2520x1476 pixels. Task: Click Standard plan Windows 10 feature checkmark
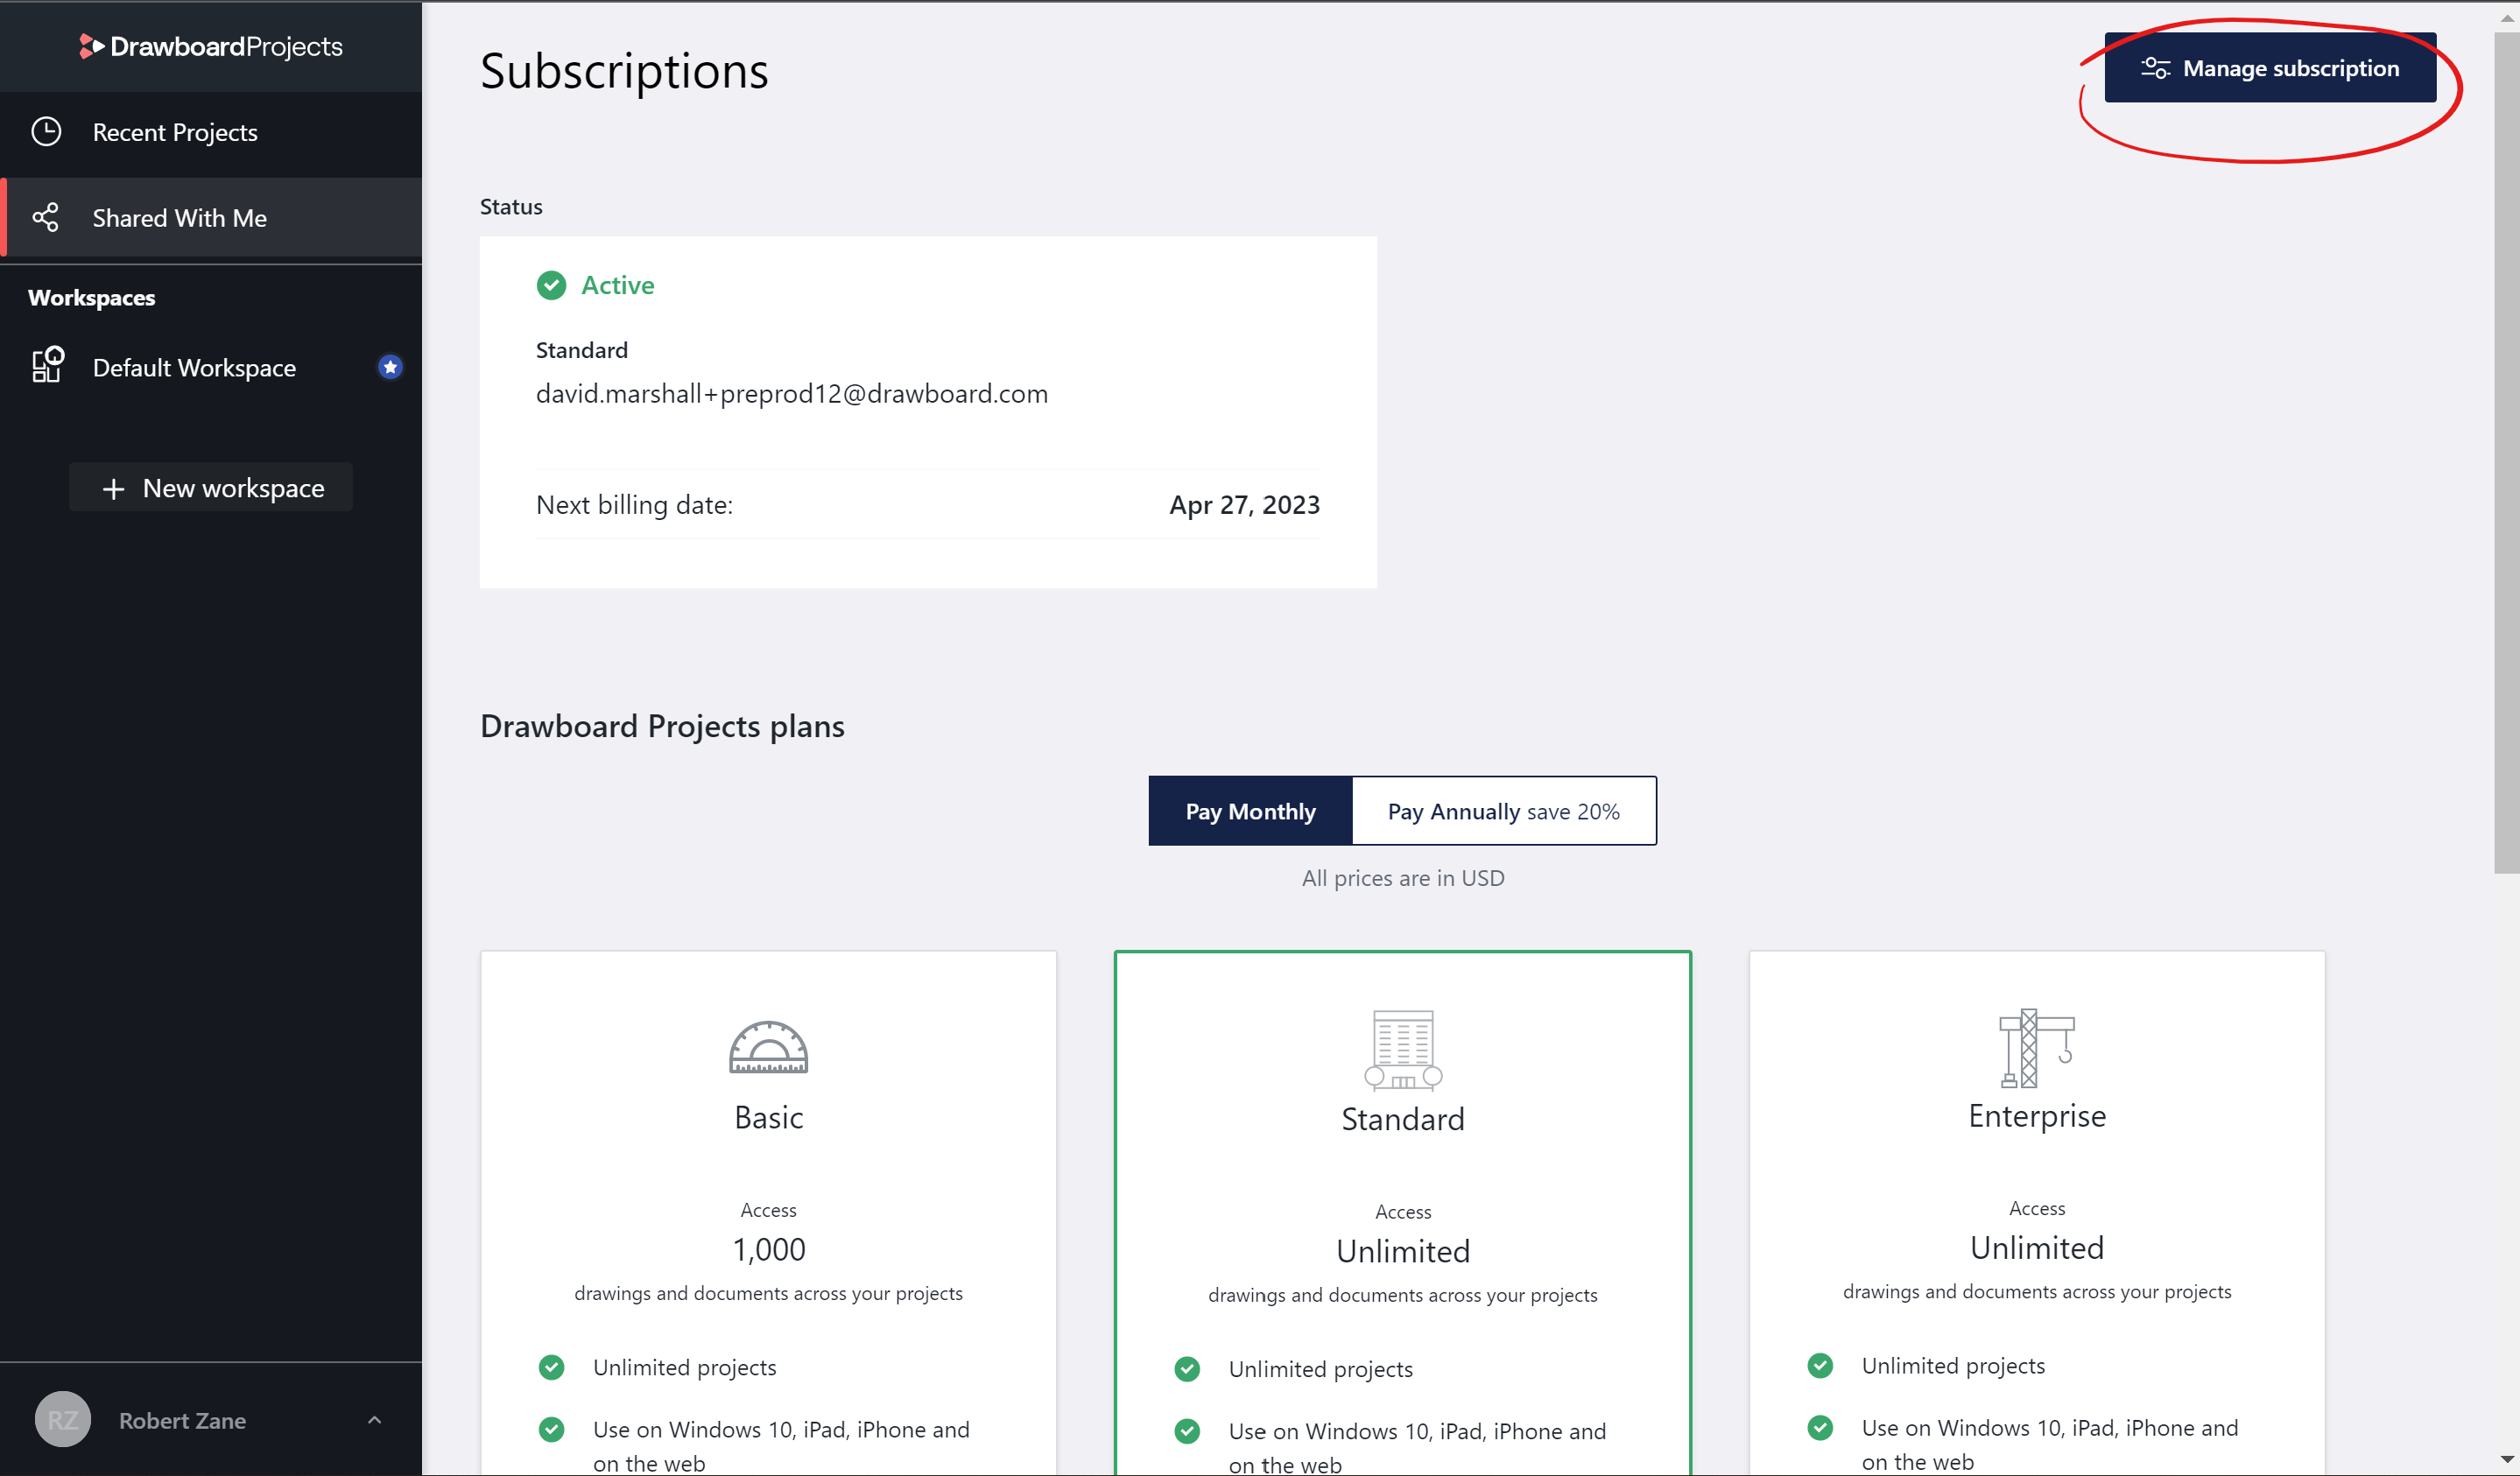point(1187,1431)
